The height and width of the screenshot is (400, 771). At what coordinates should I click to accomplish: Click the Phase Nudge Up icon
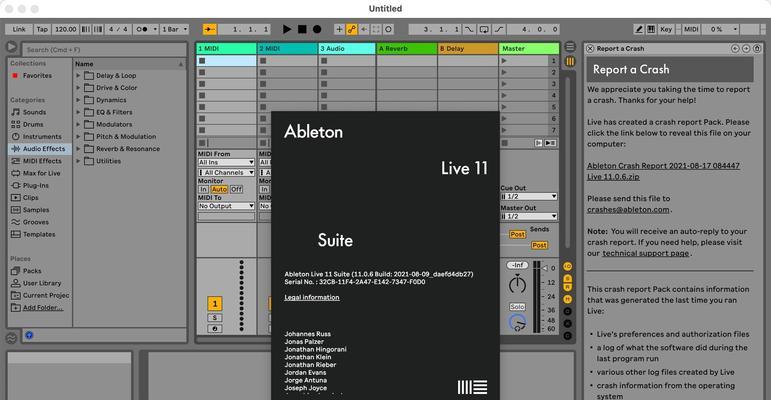(98, 30)
